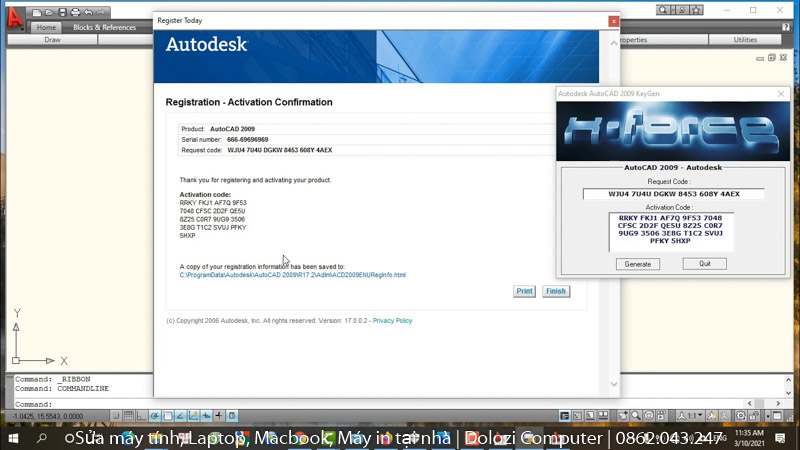This screenshot has height=450, width=800.
Task: Open the saved RegInfo.html file path link
Action: click(x=292, y=275)
